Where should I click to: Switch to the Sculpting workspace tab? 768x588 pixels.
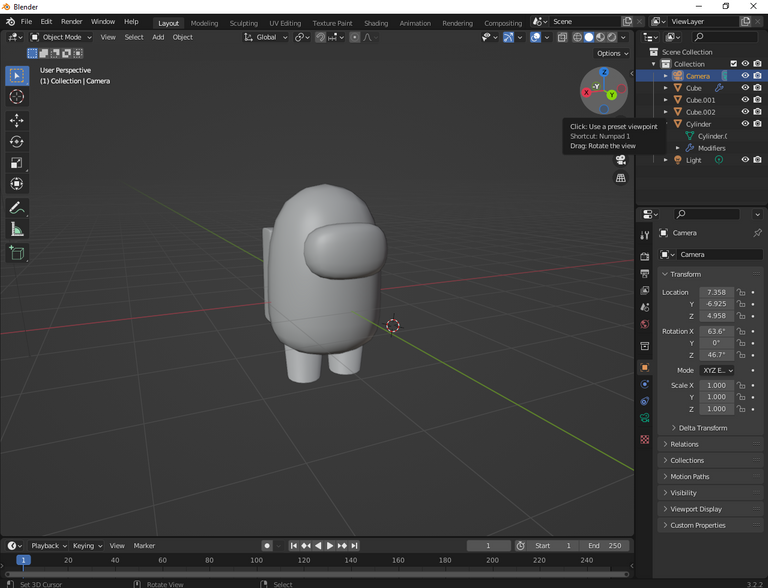tap(243, 23)
